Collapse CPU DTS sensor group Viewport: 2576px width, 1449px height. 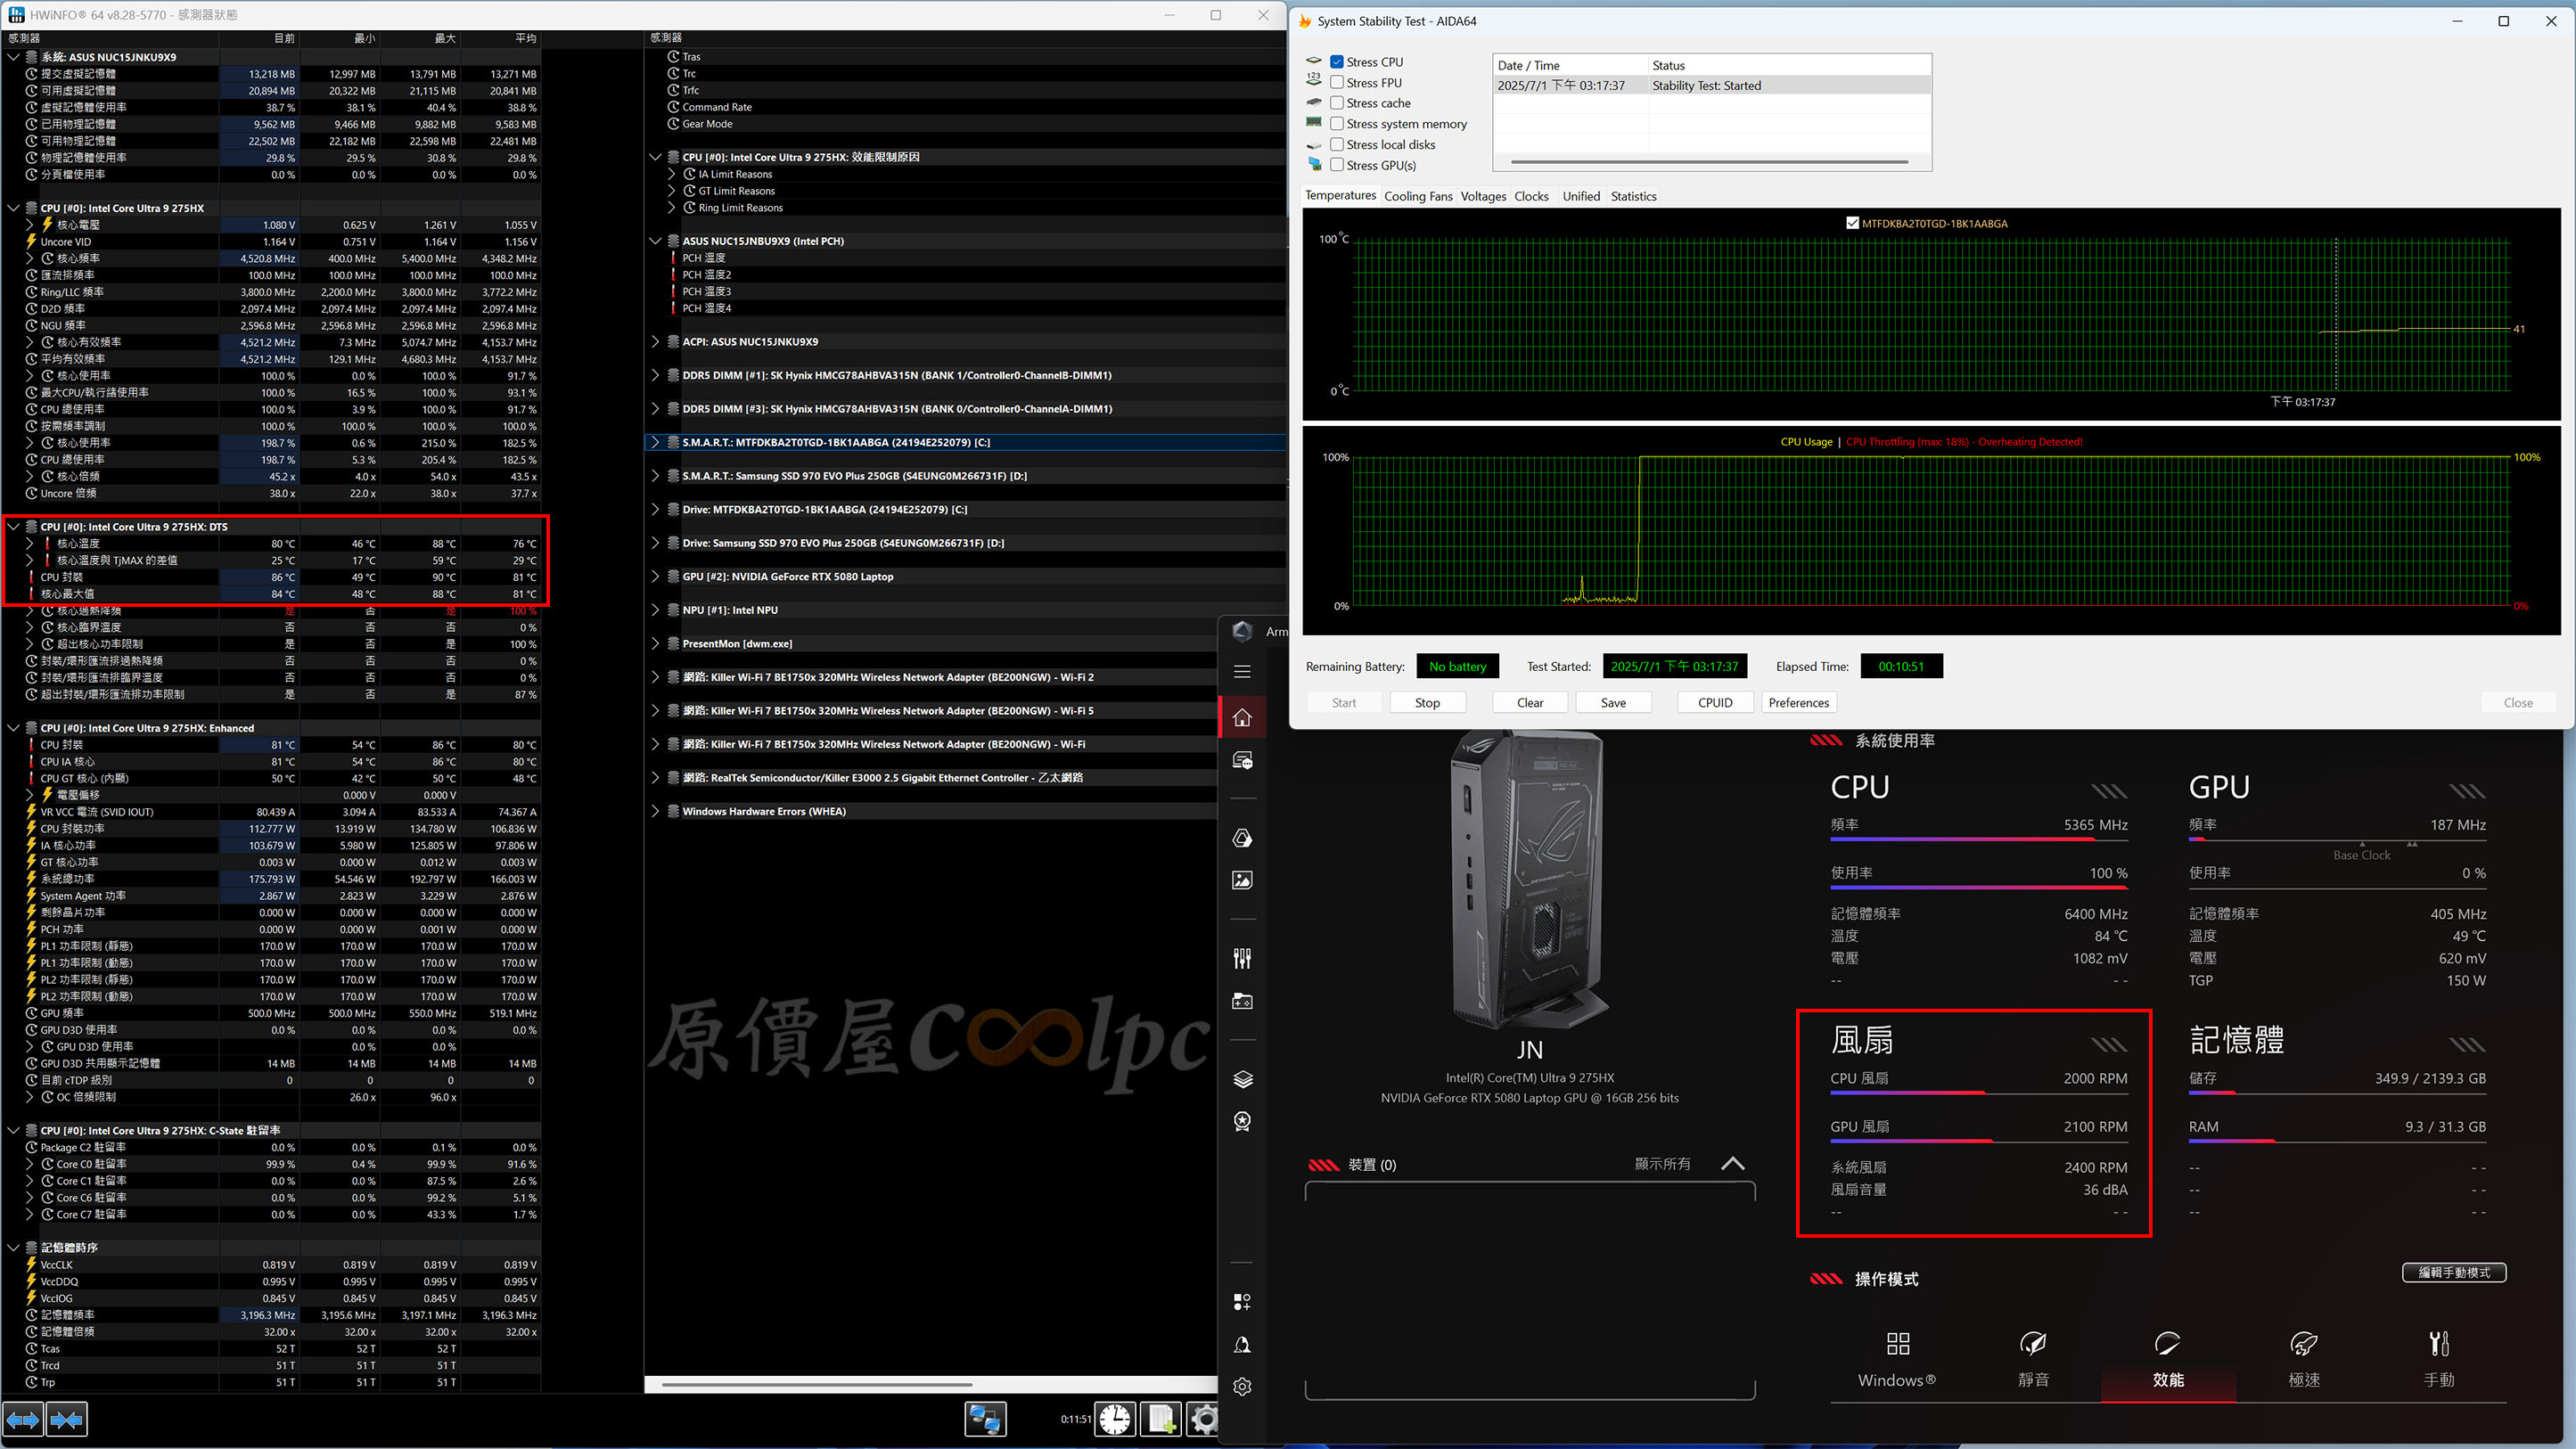click(x=14, y=527)
